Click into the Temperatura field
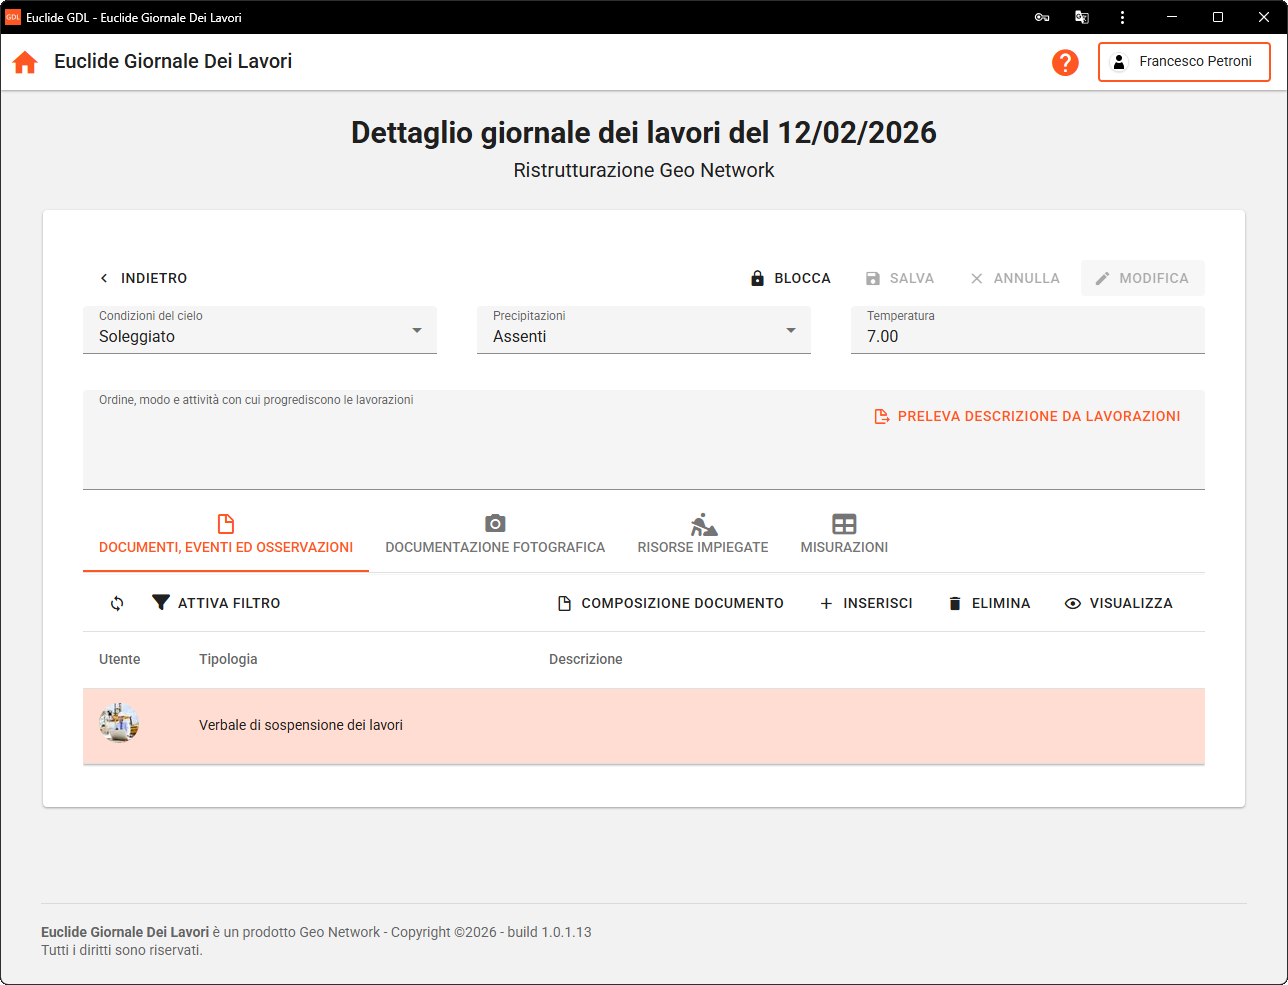 pyautogui.click(x=1027, y=337)
